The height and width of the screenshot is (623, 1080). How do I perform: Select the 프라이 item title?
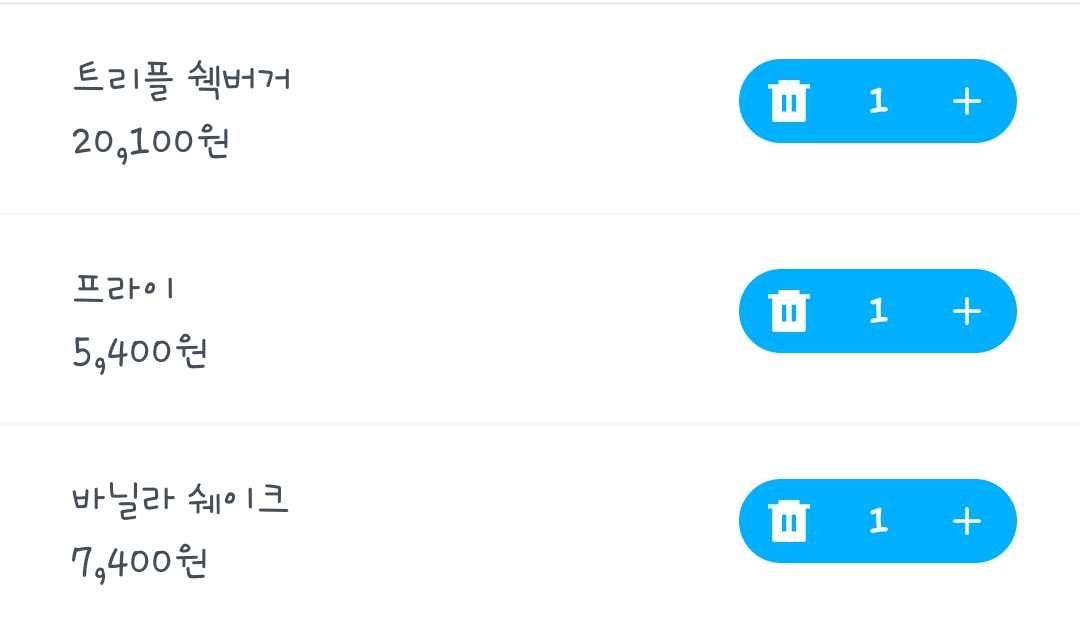point(124,288)
